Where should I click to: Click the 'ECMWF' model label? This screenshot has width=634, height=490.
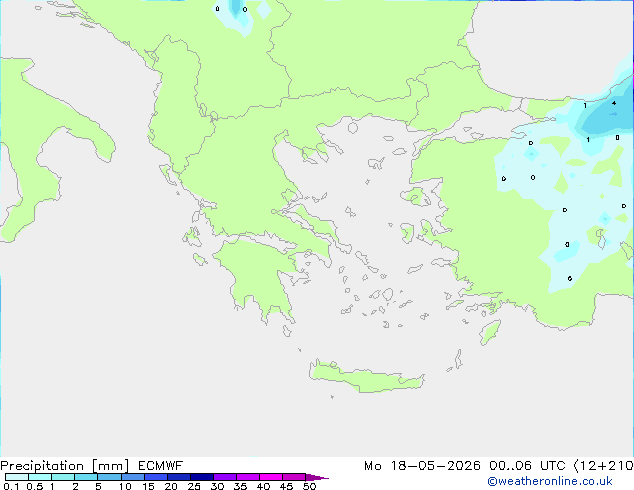[x=161, y=466]
